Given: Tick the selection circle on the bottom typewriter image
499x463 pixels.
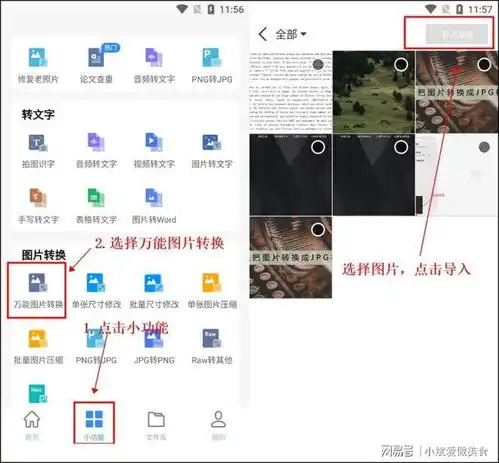Looking at the screenshot, I should [x=318, y=229].
